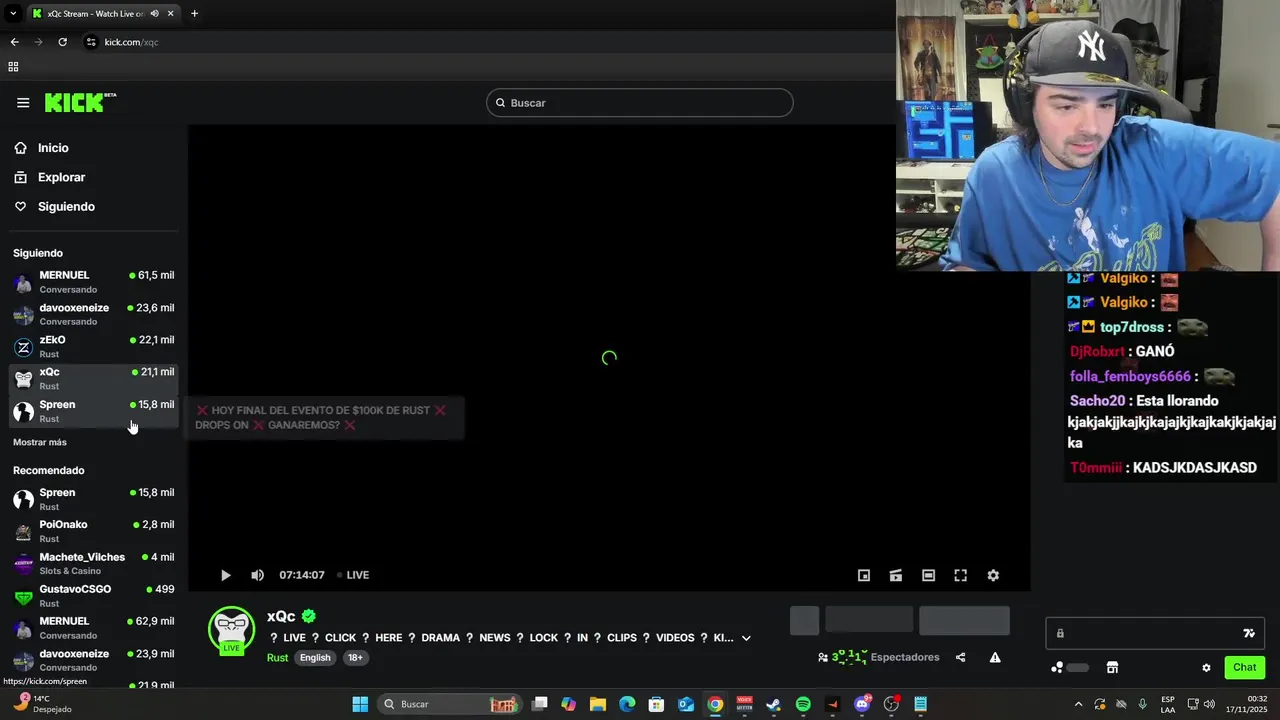The width and height of the screenshot is (1280, 720).
Task: Open the browser tab search dropdown
Action: (13, 13)
